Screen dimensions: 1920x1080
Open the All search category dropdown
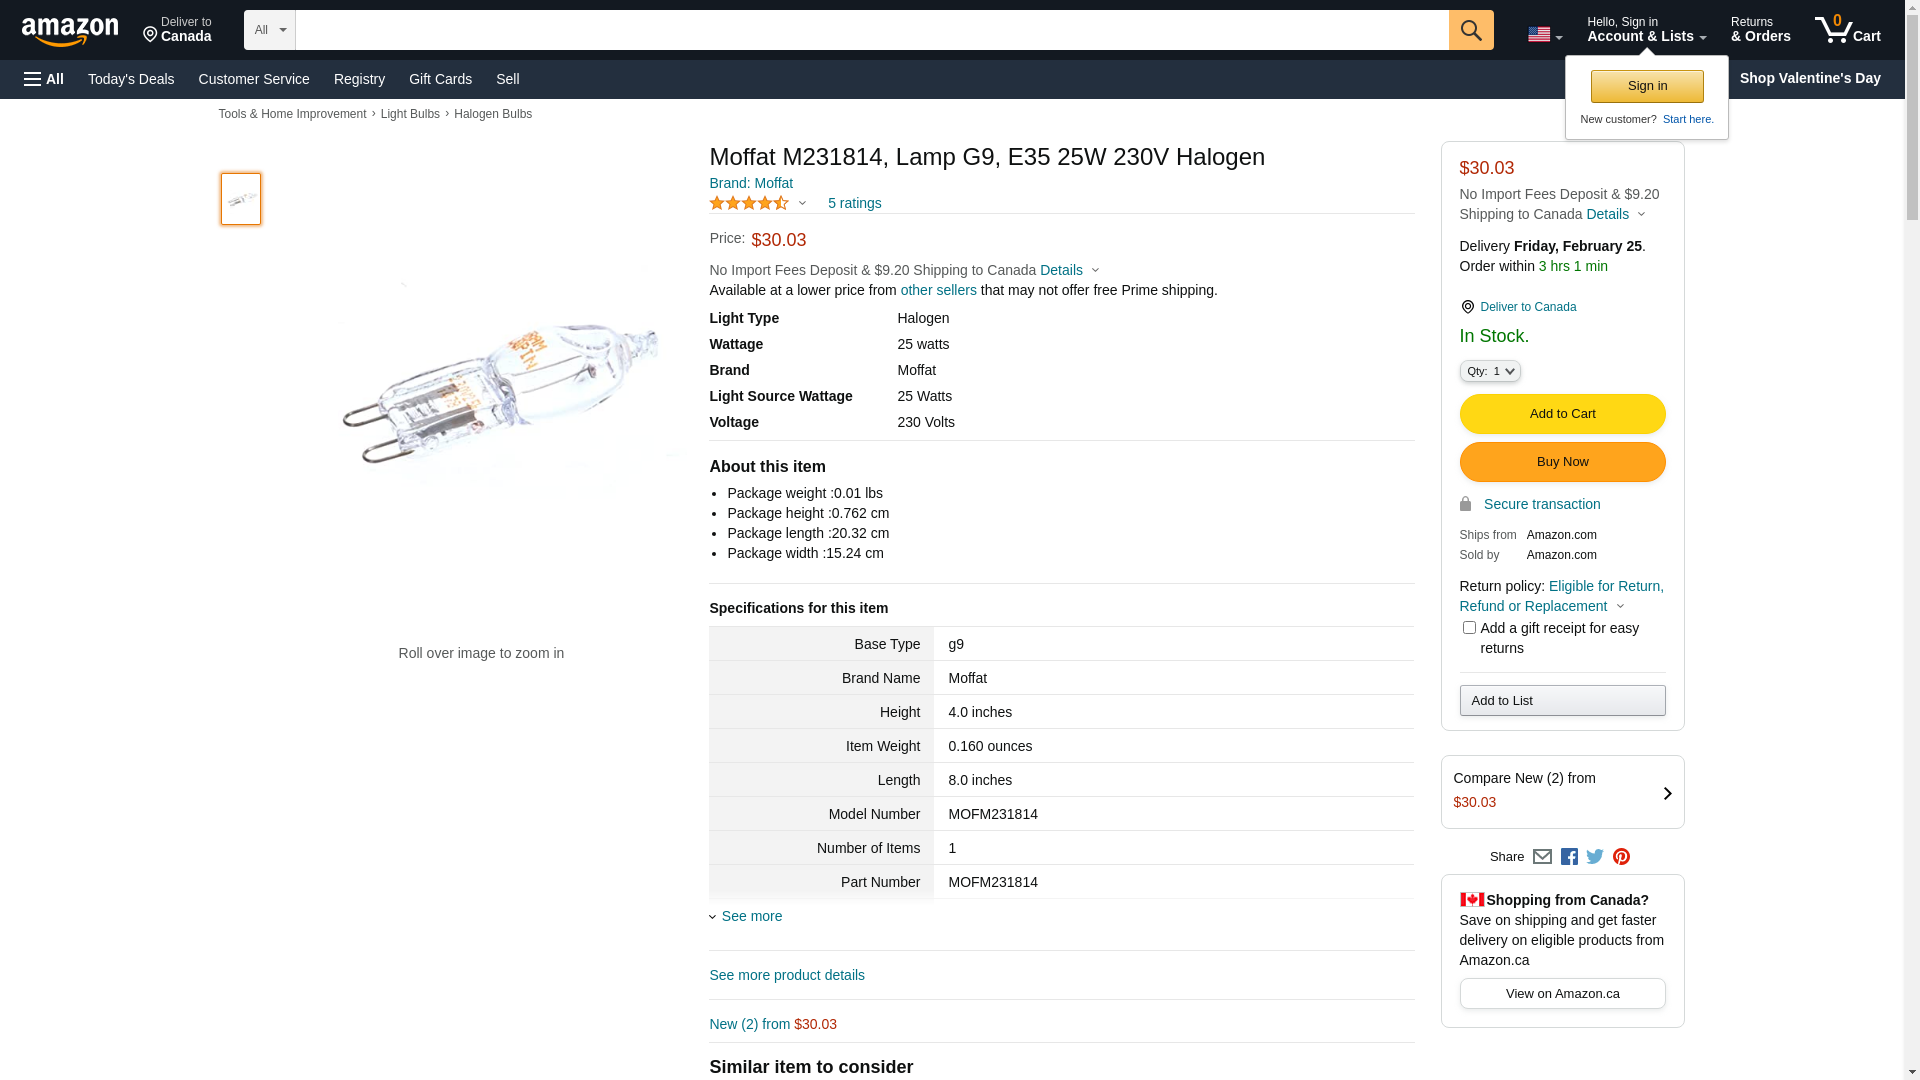point(269,30)
